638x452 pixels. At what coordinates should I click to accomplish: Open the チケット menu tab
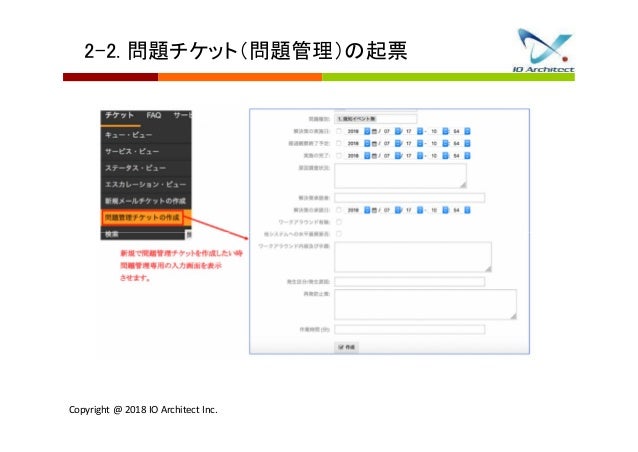coord(120,116)
